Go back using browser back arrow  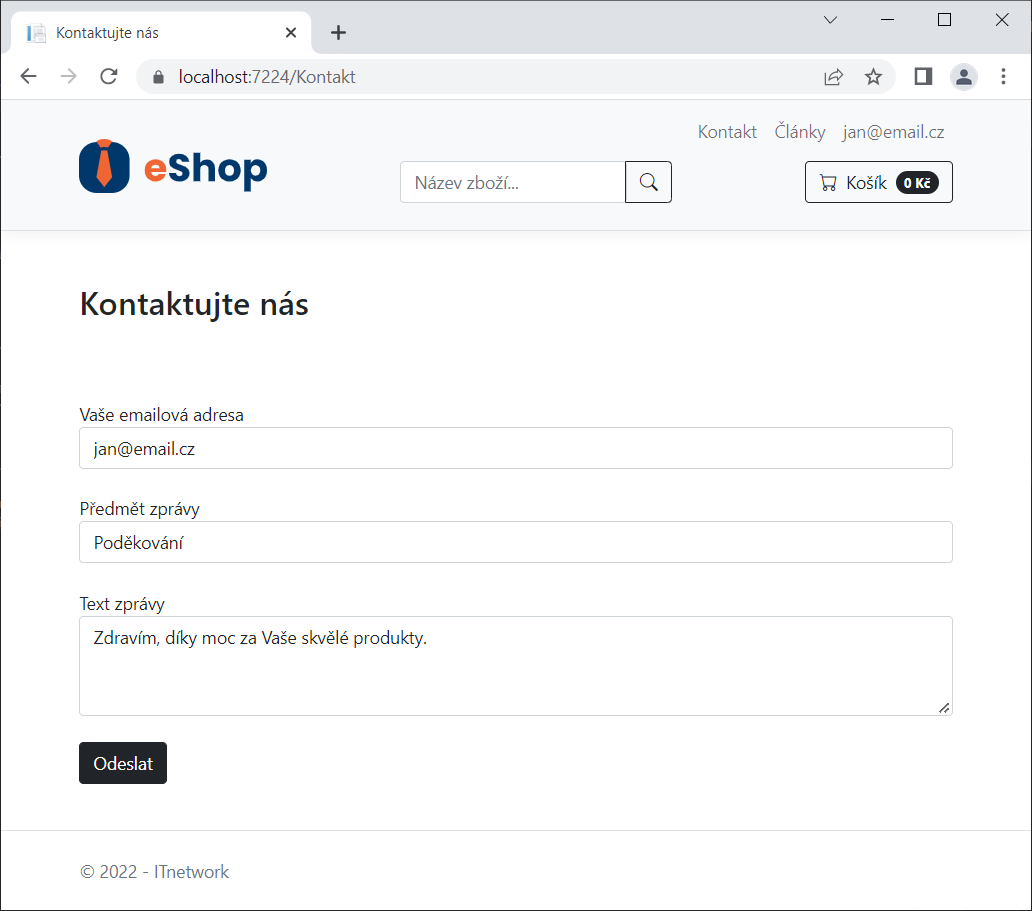(28, 77)
